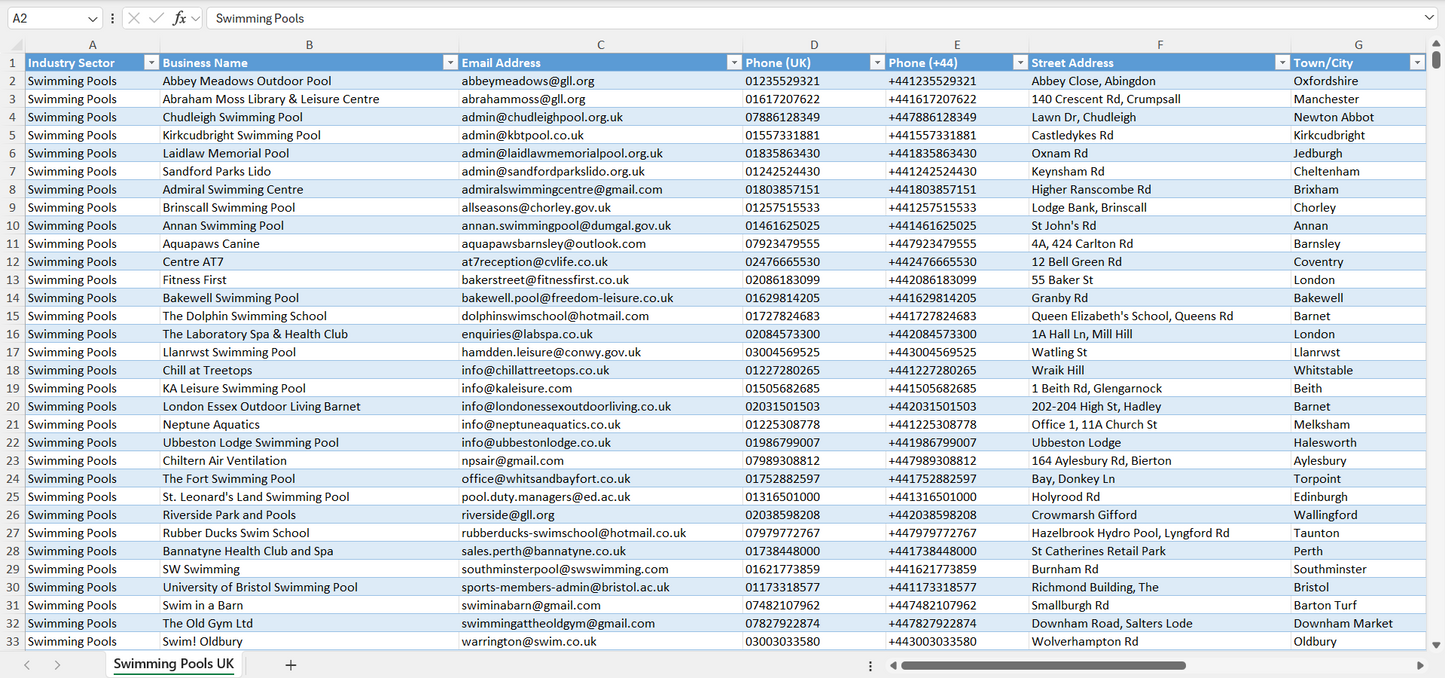Expand the formula bar chevron
Viewport: 1445px width, 678px height.
pos(1429,18)
